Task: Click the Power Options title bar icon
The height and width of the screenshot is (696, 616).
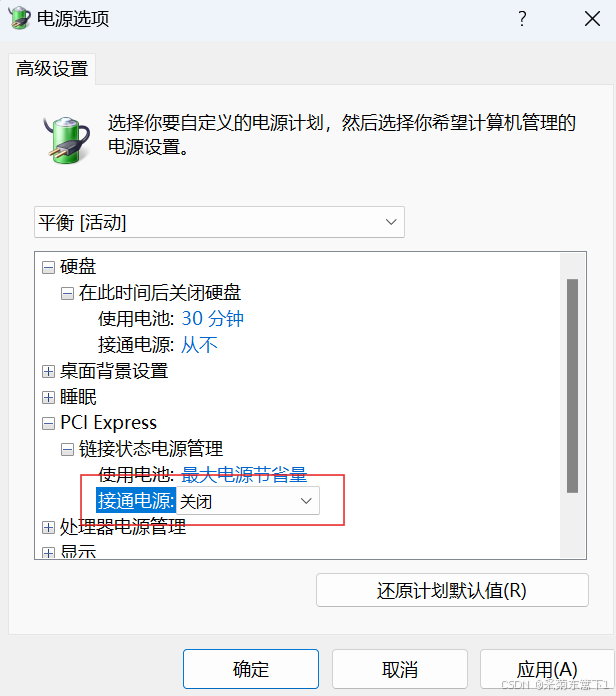Action: (x=19, y=18)
